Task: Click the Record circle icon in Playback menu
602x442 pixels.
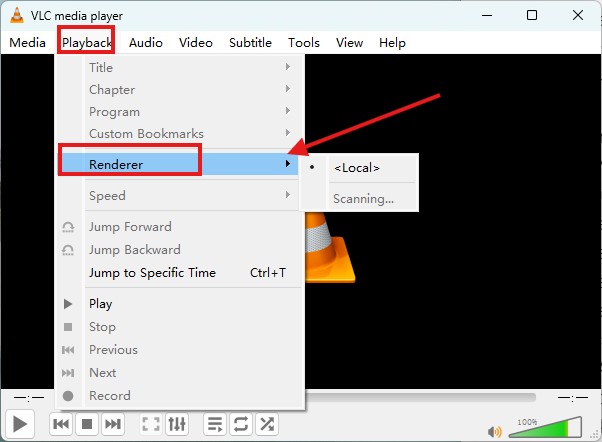Action: (x=68, y=396)
